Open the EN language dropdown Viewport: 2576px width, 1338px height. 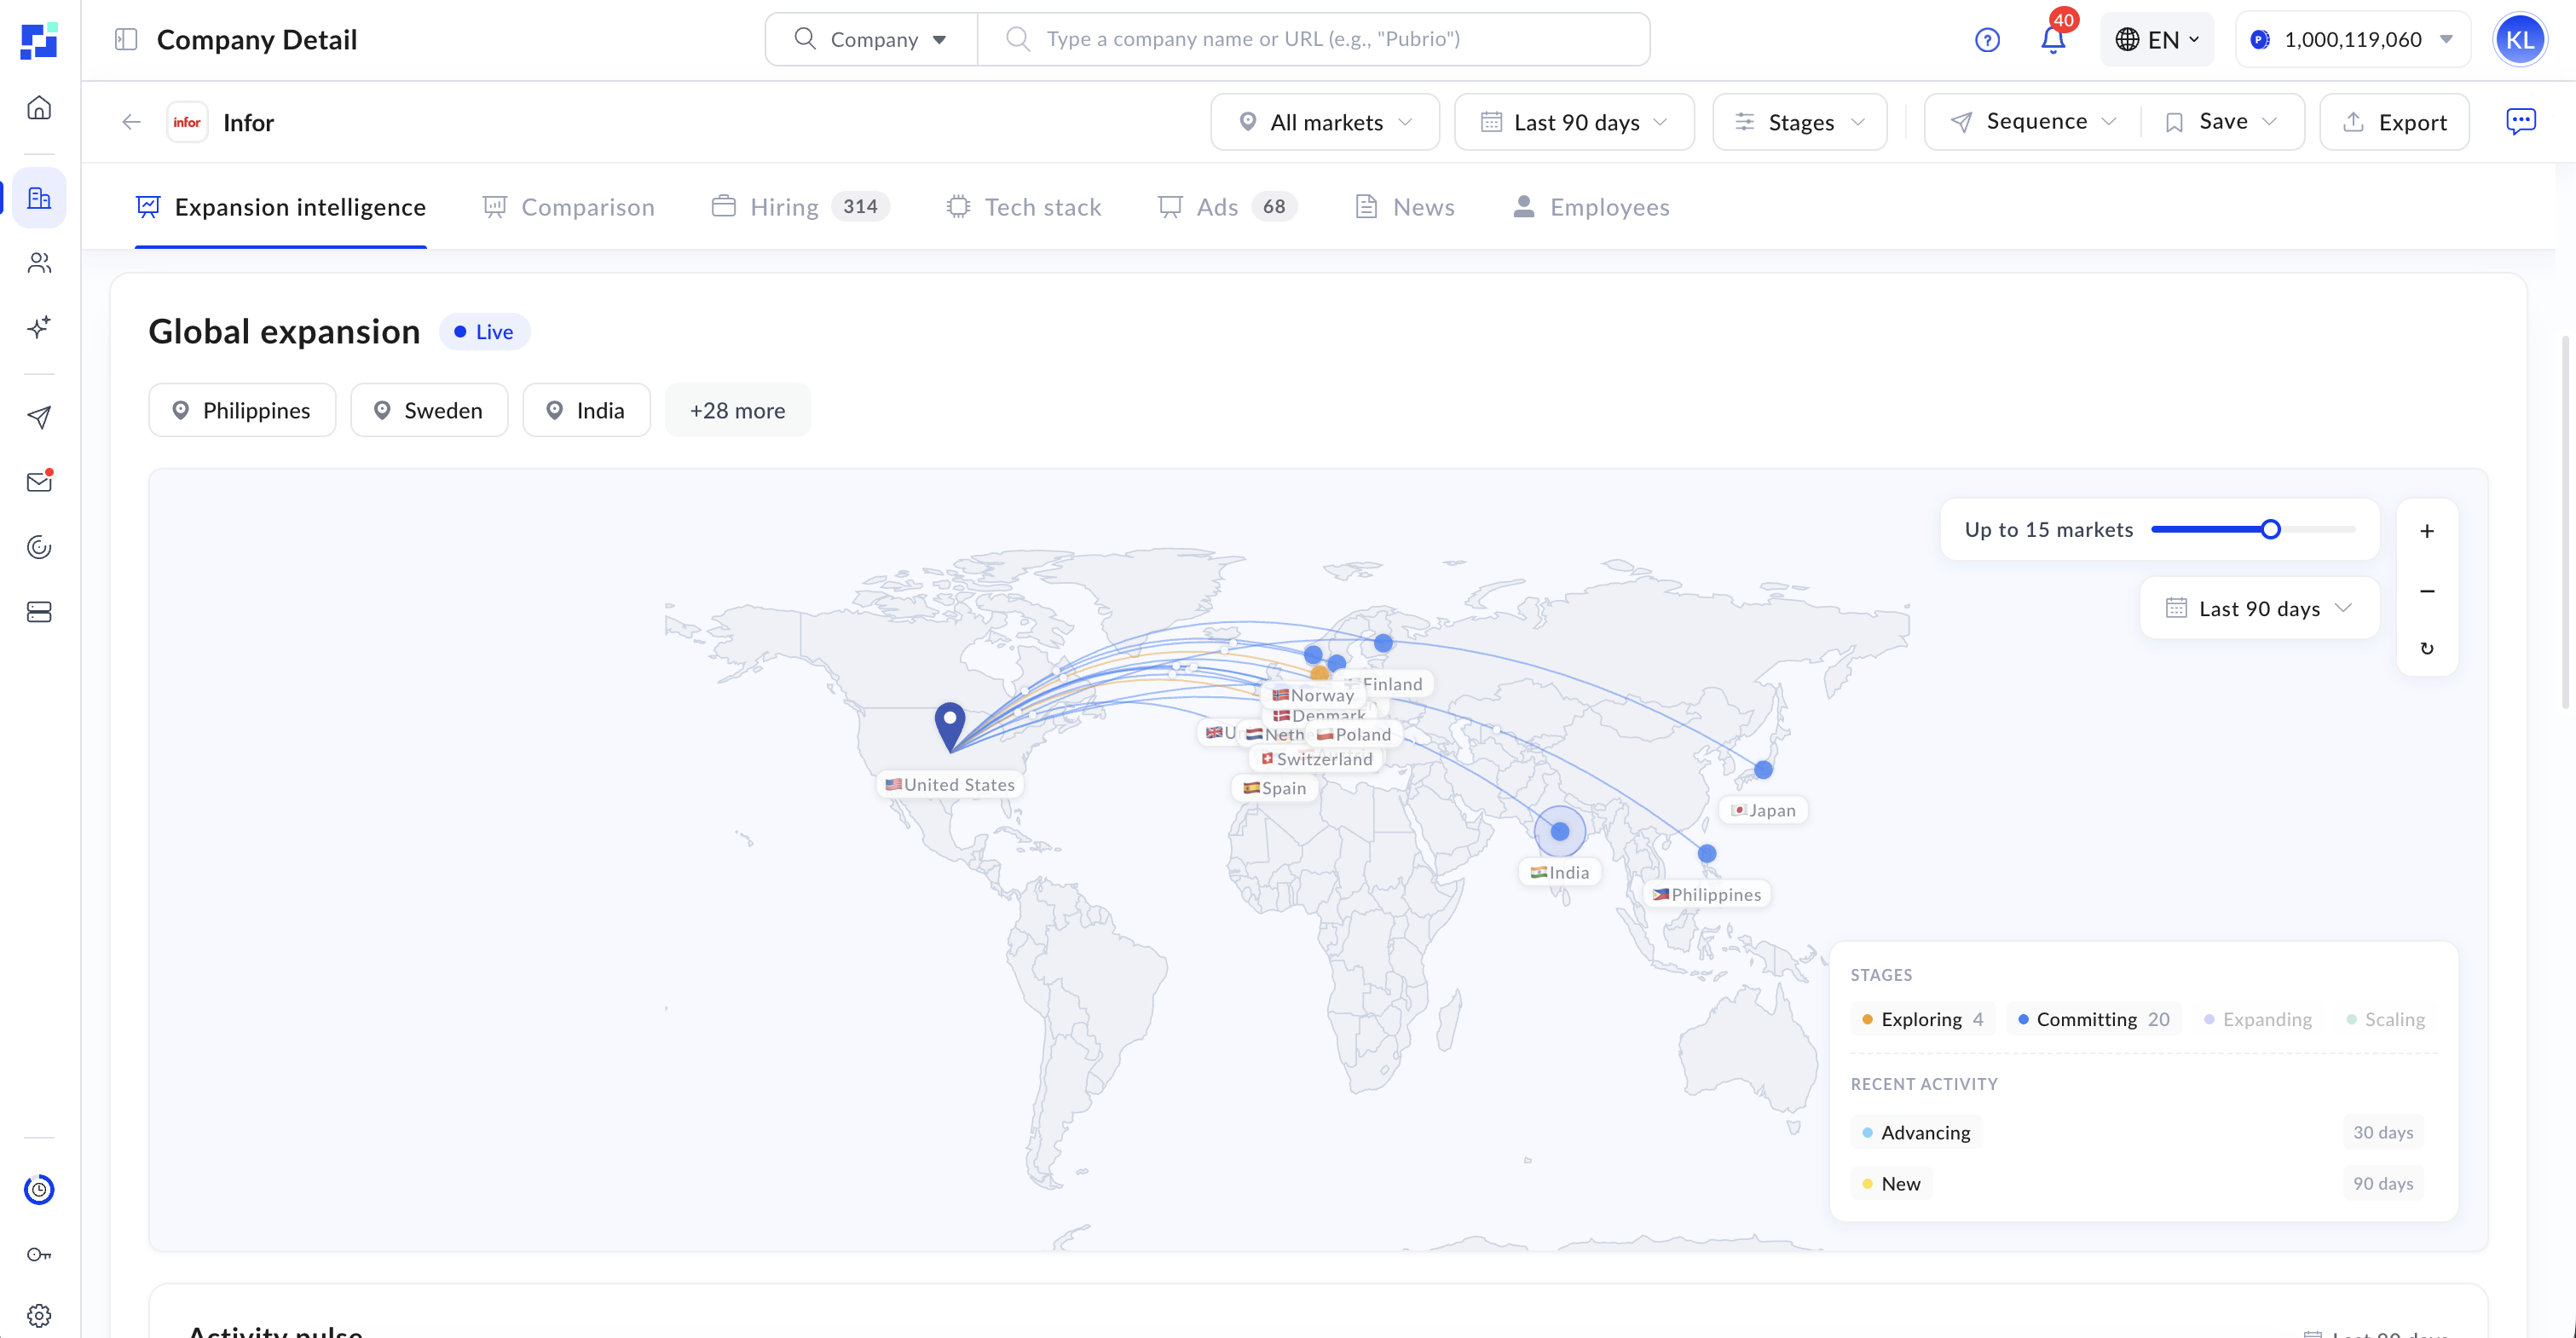[2157, 39]
